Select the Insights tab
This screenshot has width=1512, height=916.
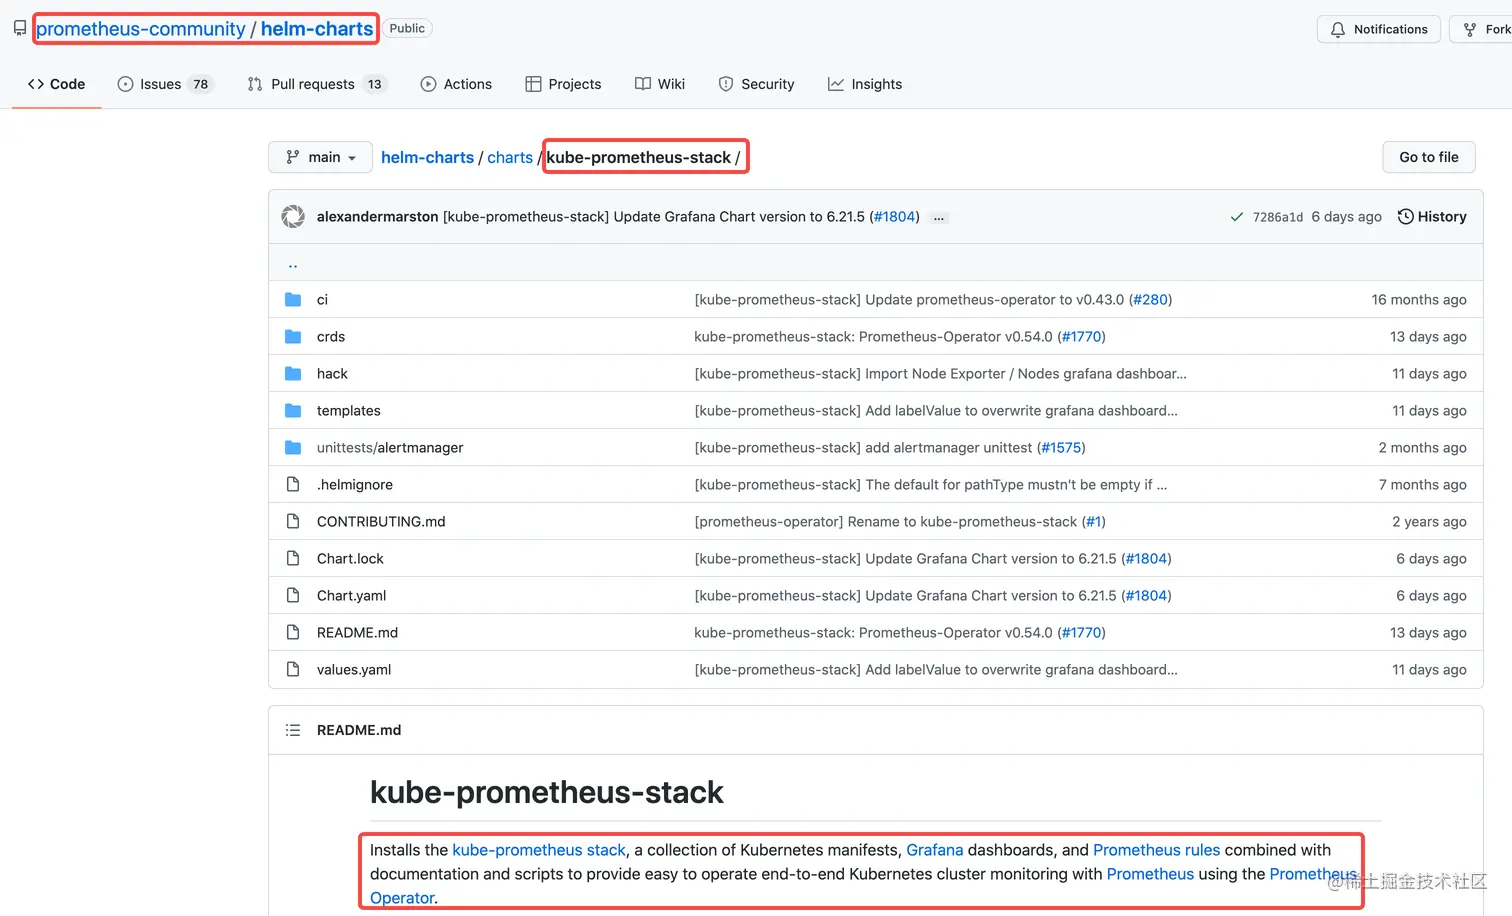(865, 84)
